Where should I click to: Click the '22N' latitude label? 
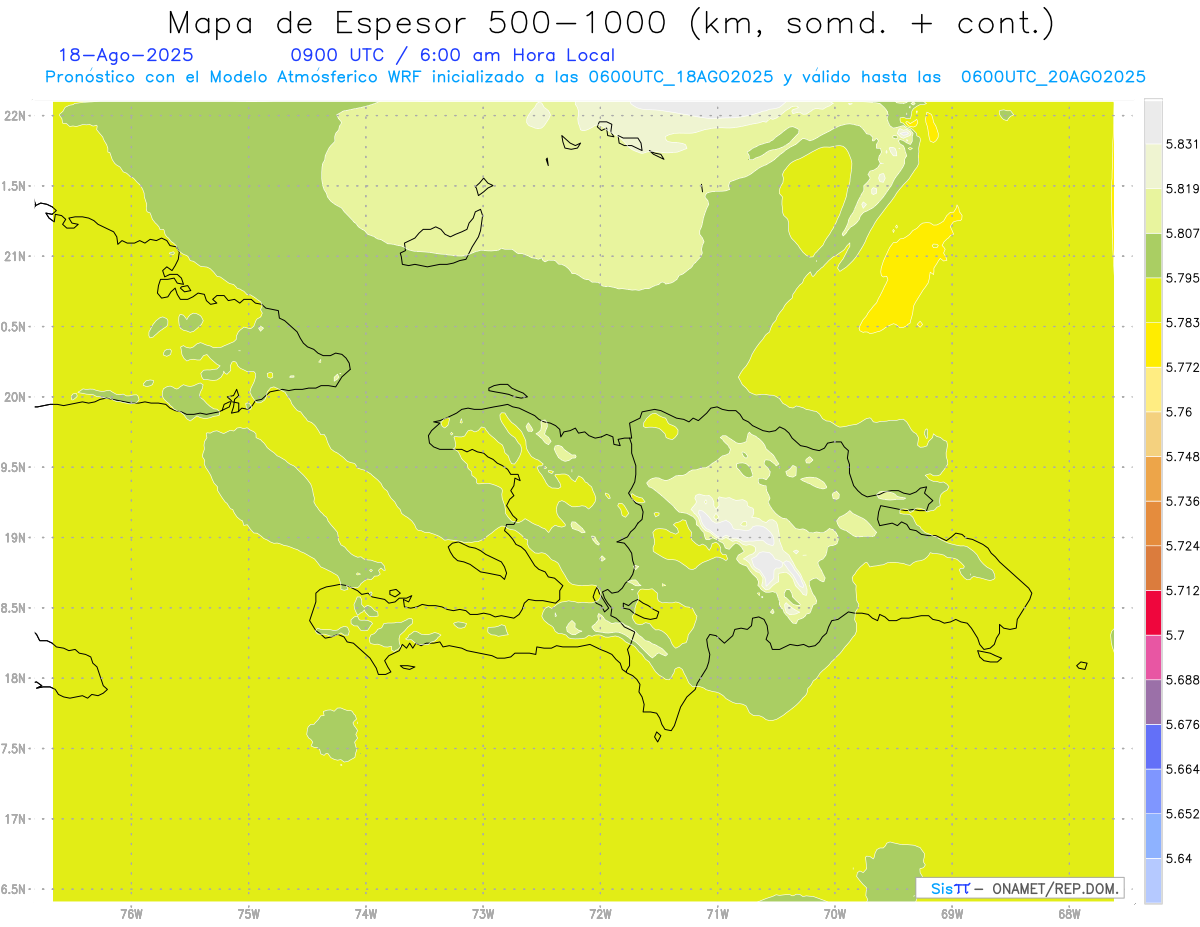point(15,116)
